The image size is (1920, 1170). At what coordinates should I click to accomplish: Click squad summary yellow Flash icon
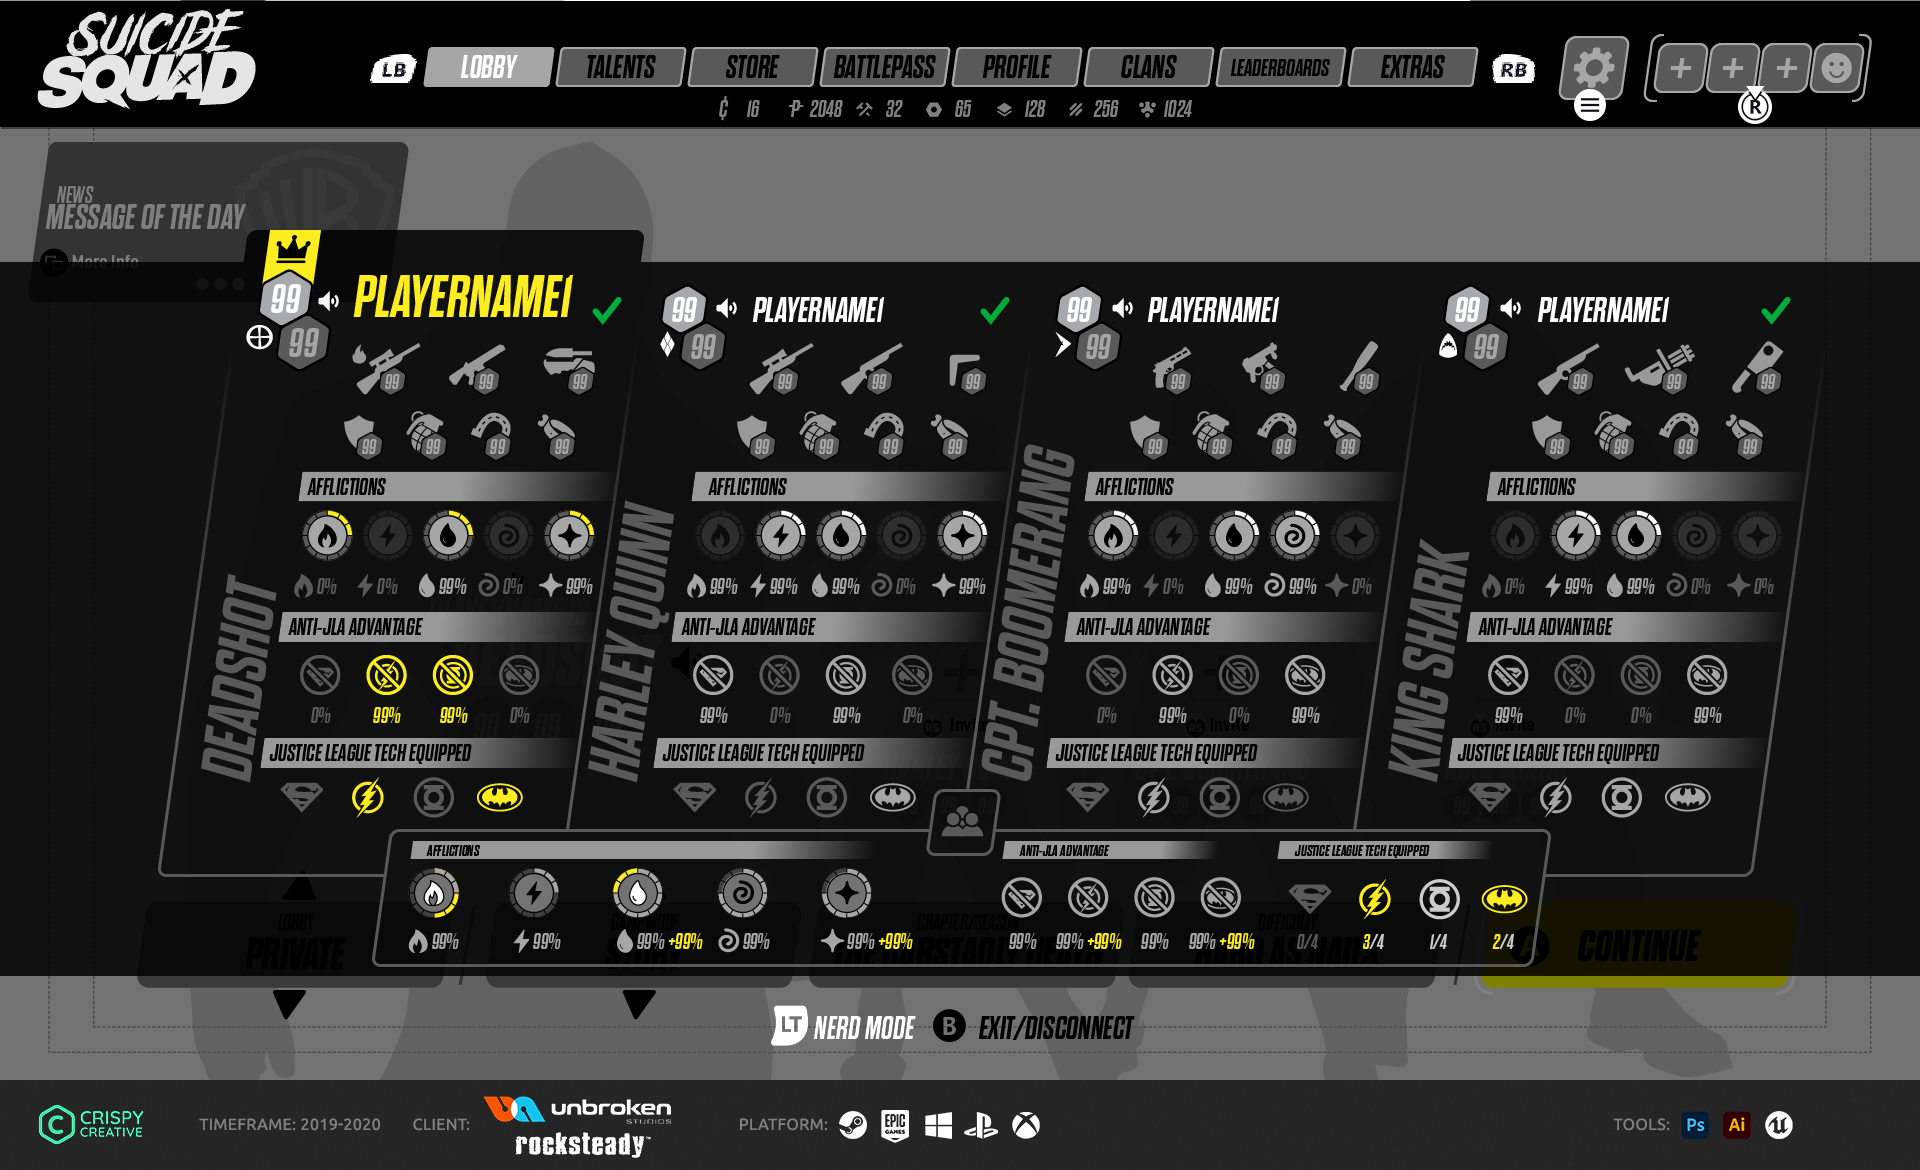coord(1375,899)
